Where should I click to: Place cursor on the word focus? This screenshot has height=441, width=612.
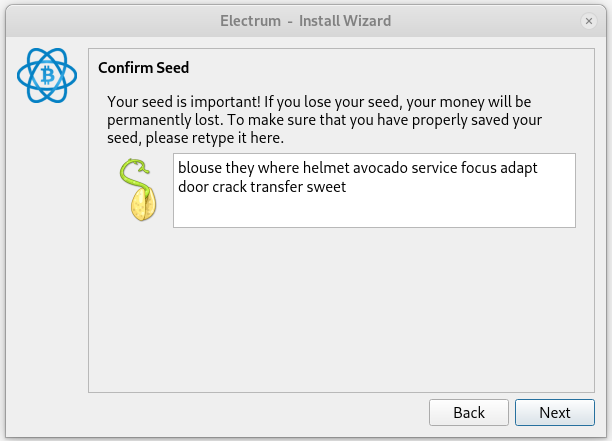tap(479, 168)
